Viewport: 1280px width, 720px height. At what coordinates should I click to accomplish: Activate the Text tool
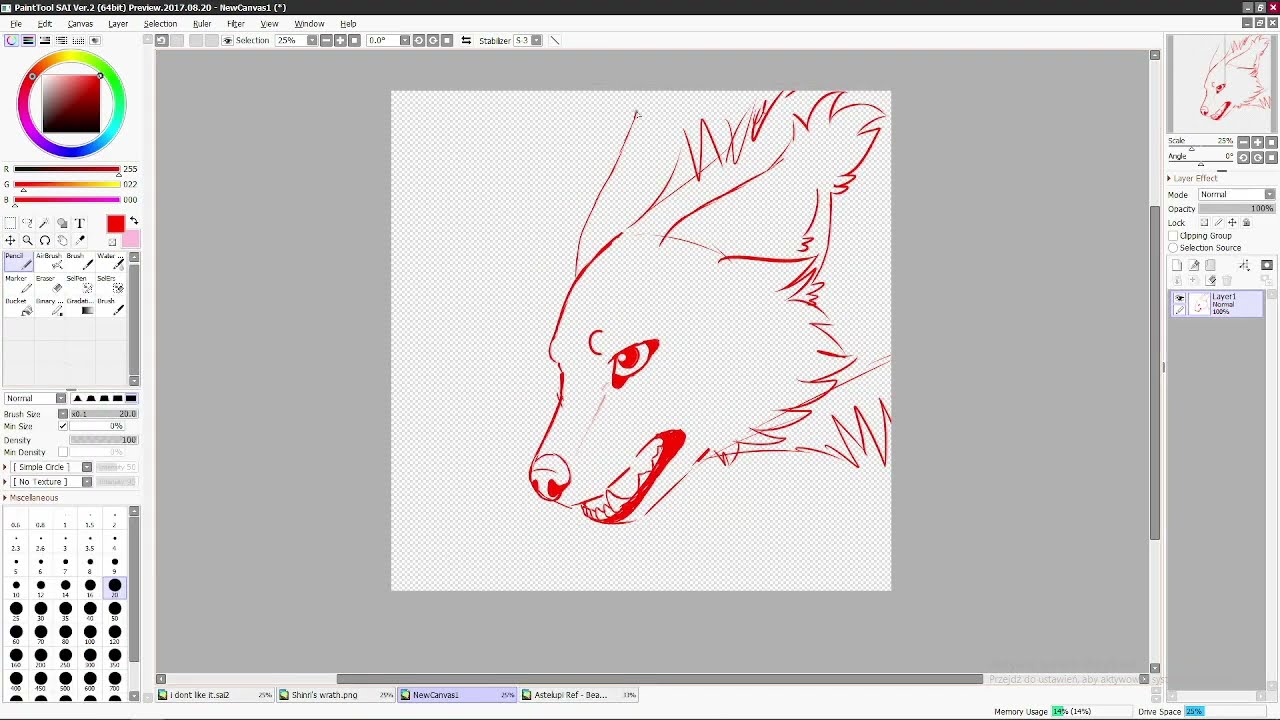[x=80, y=223]
